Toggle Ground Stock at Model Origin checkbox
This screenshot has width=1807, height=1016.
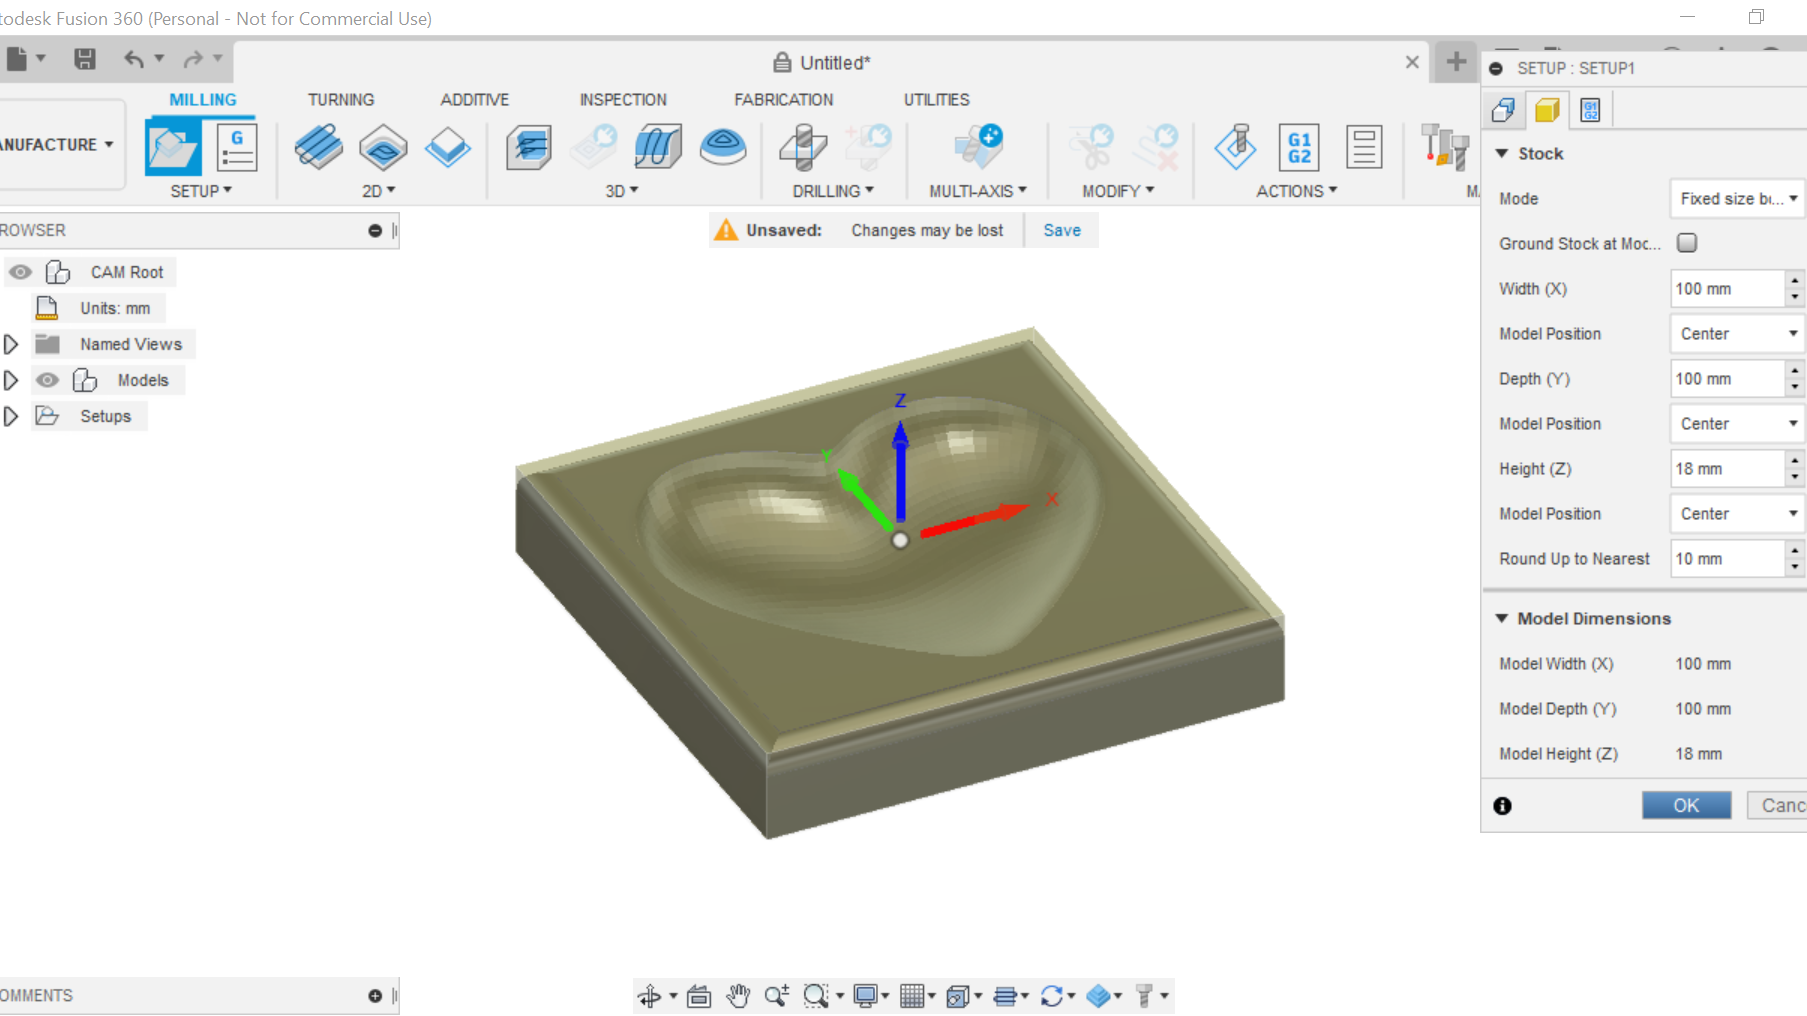(1687, 243)
